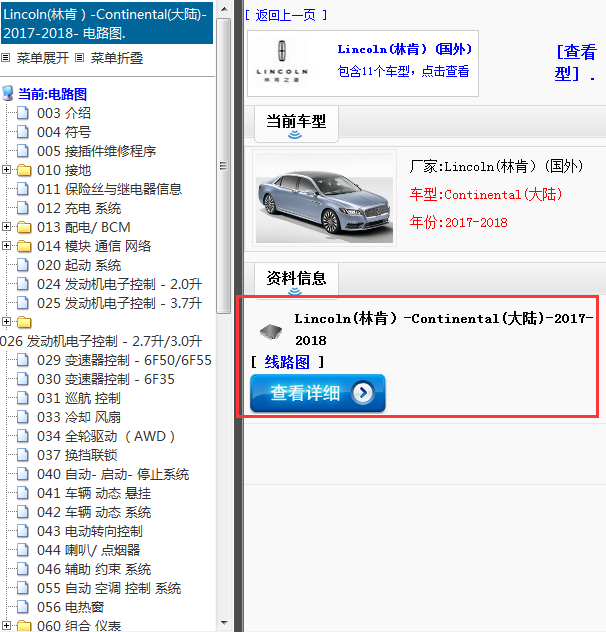
Task: Click the page icon for 005 接插件维修程序
Action: (23, 151)
